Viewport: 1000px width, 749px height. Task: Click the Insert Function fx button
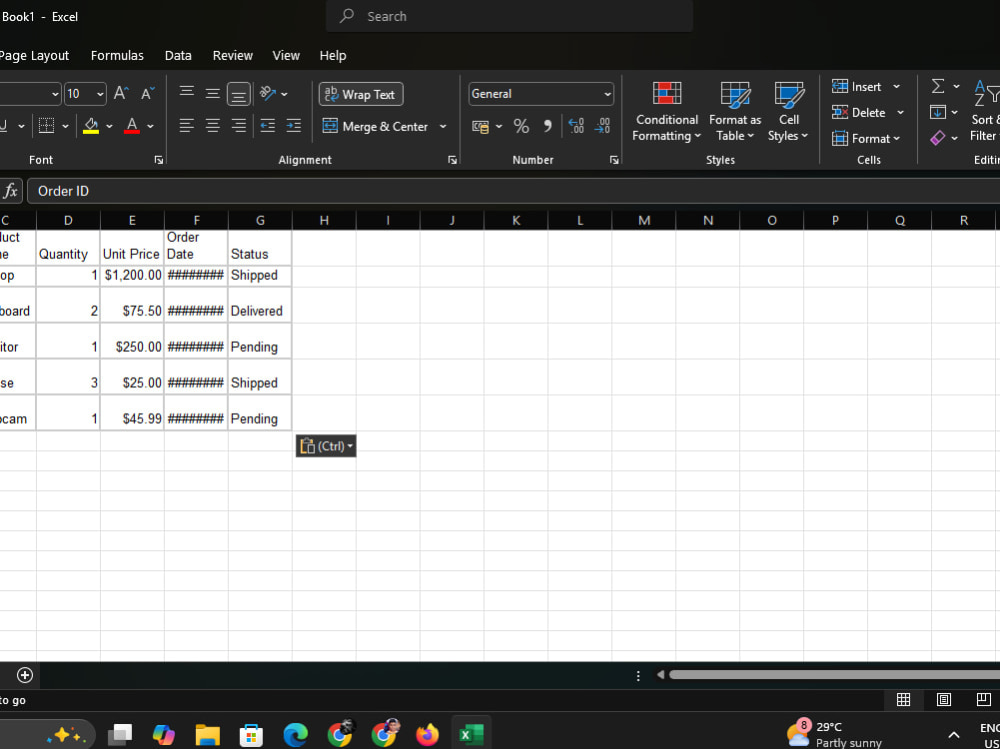coord(11,191)
